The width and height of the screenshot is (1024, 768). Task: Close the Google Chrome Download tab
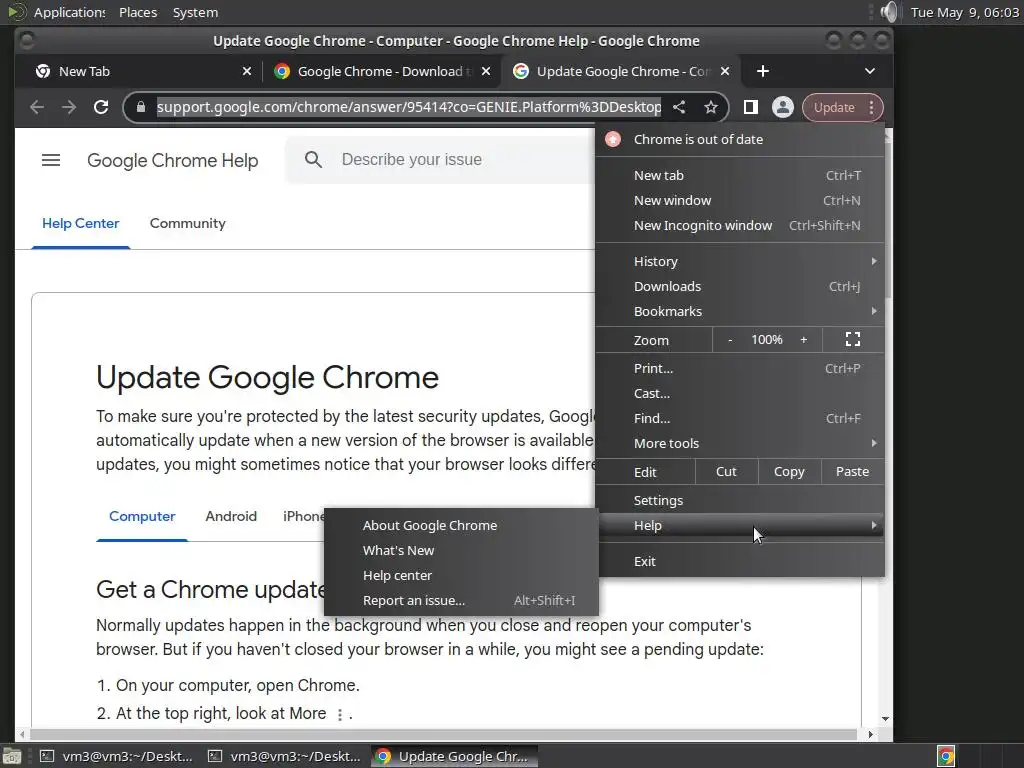(486, 71)
